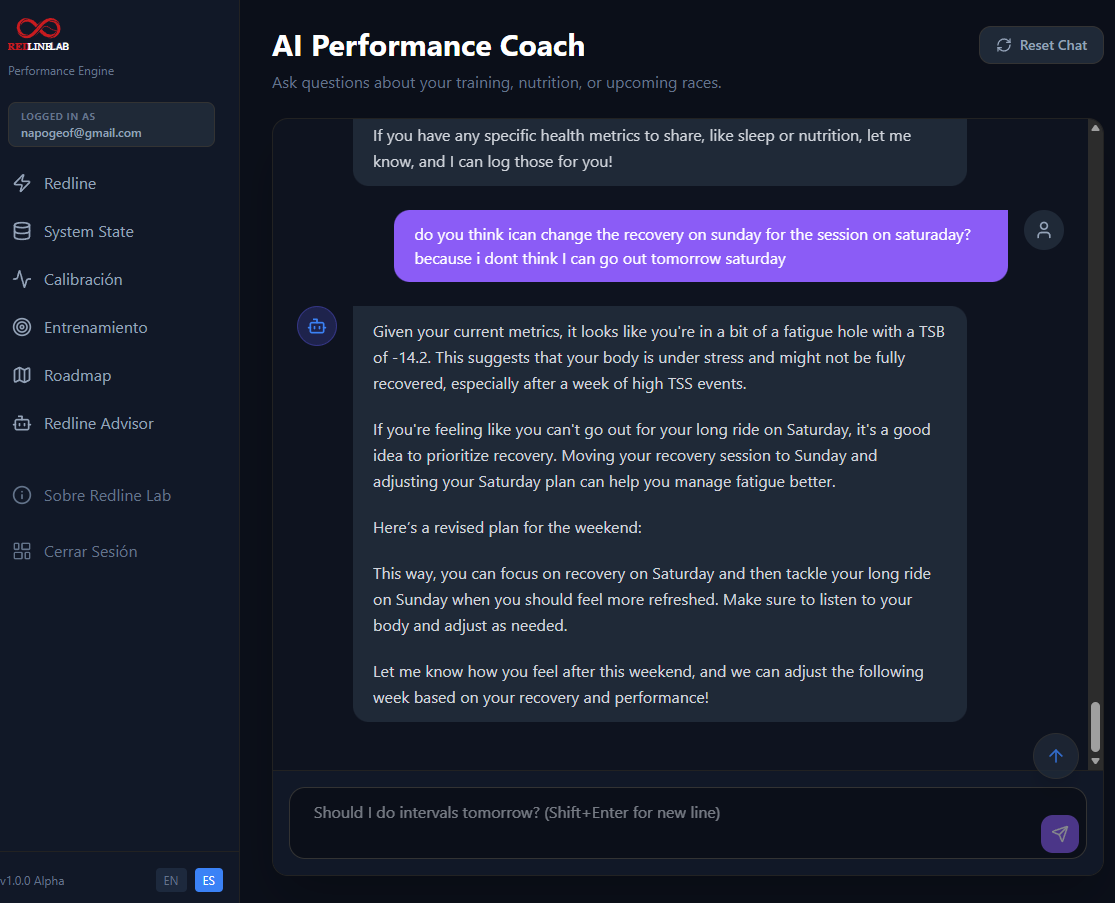Click the Calibración waveform icon
The width and height of the screenshot is (1115, 903).
[x=22, y=279]
